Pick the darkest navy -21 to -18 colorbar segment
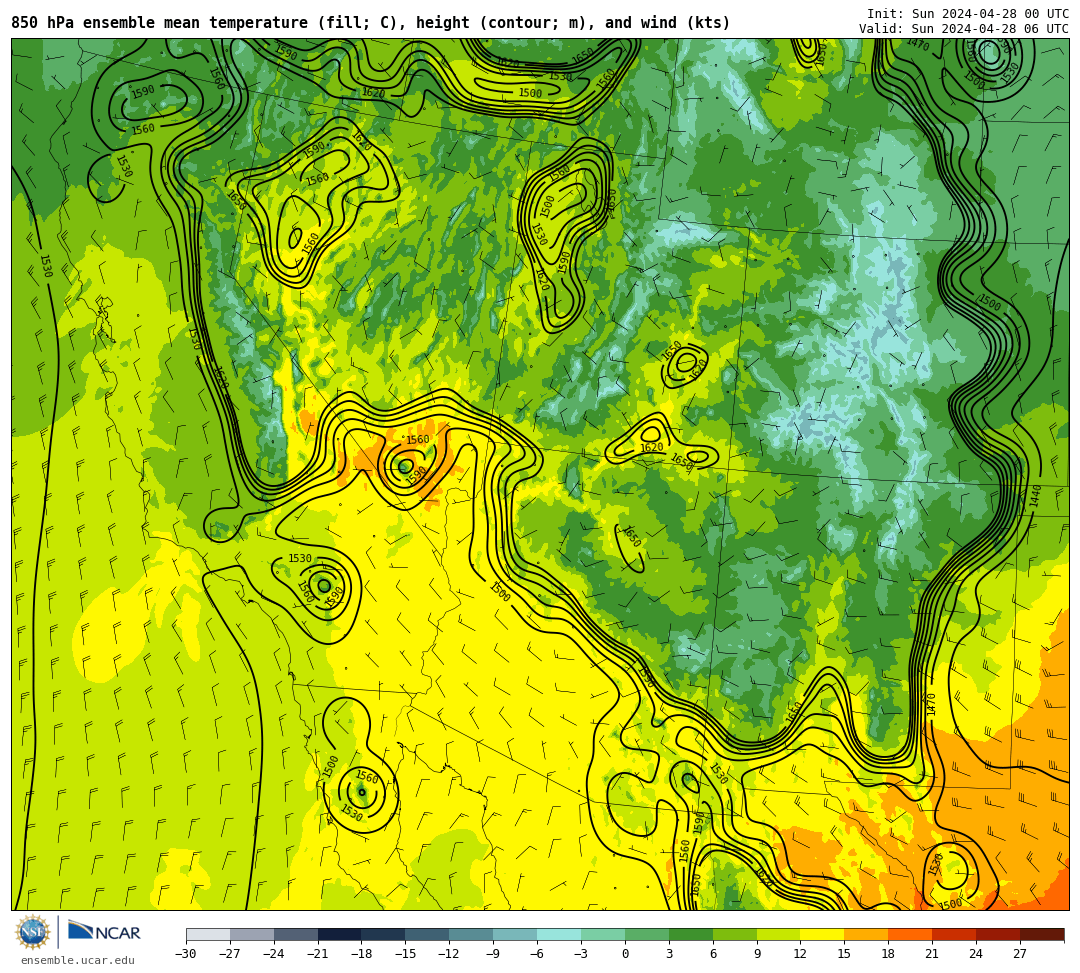 click(340, 934)
